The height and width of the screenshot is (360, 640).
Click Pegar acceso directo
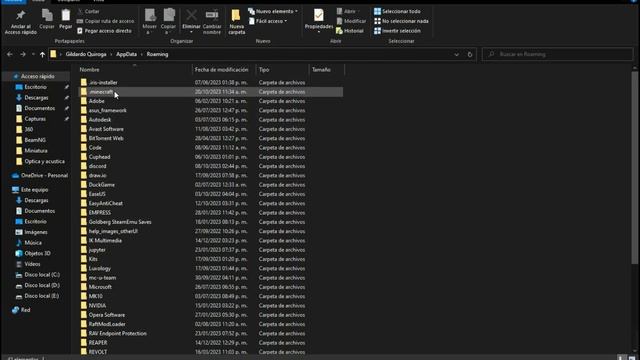click(x=104, y=31)
